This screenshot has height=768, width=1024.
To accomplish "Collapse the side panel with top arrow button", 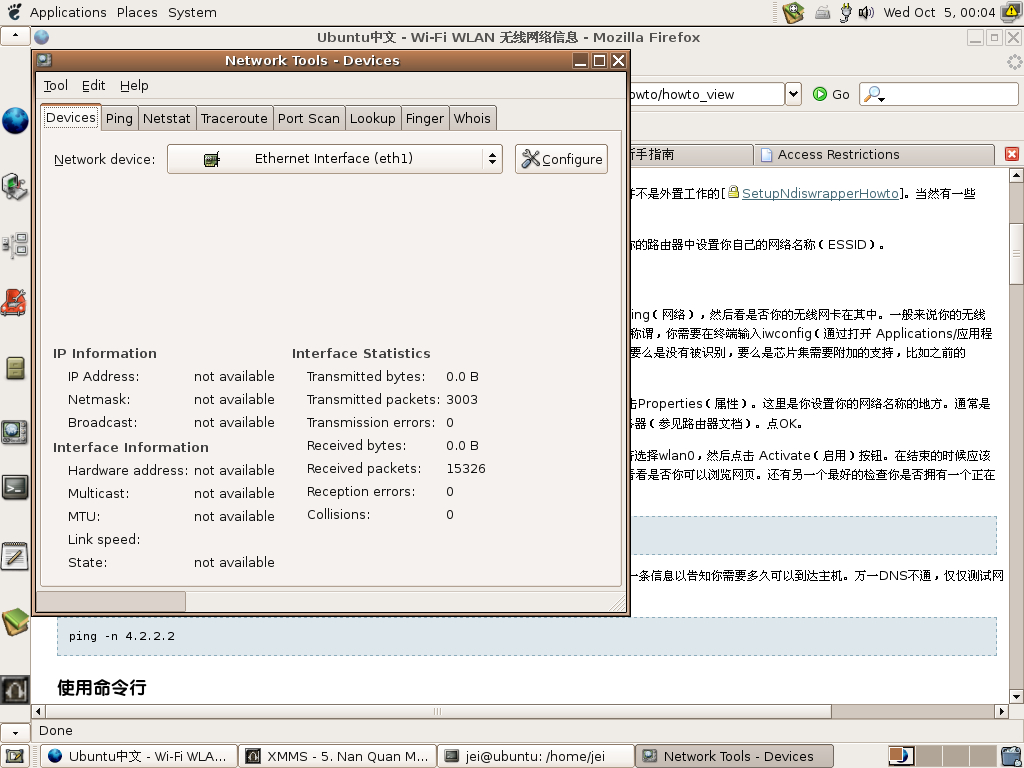I will click(15, 35).
